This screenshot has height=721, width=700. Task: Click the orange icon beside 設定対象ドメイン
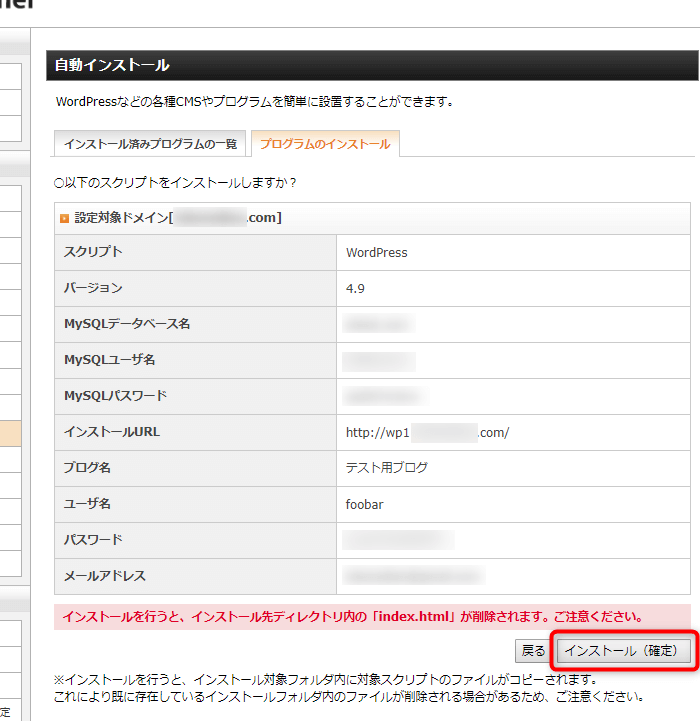pos(65,218)
